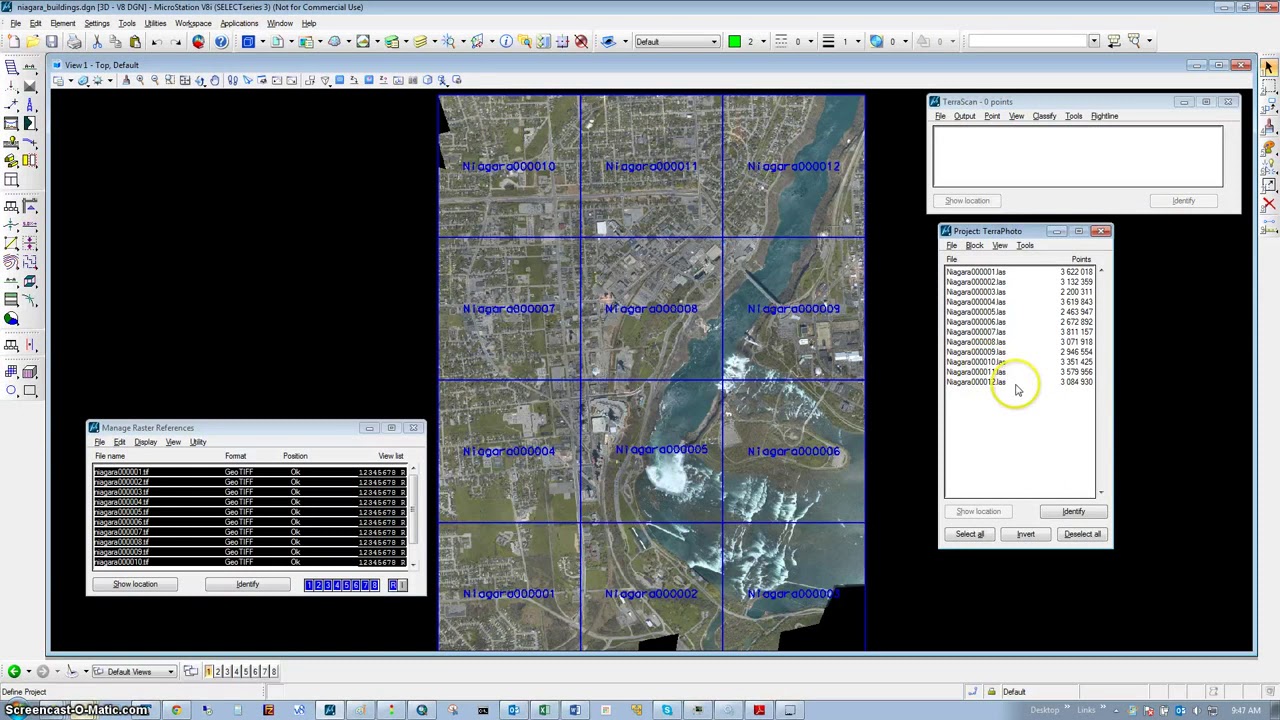Click the New File icon in toolbar
This screenshot has height=720, width=1280.
pos(13,41)
